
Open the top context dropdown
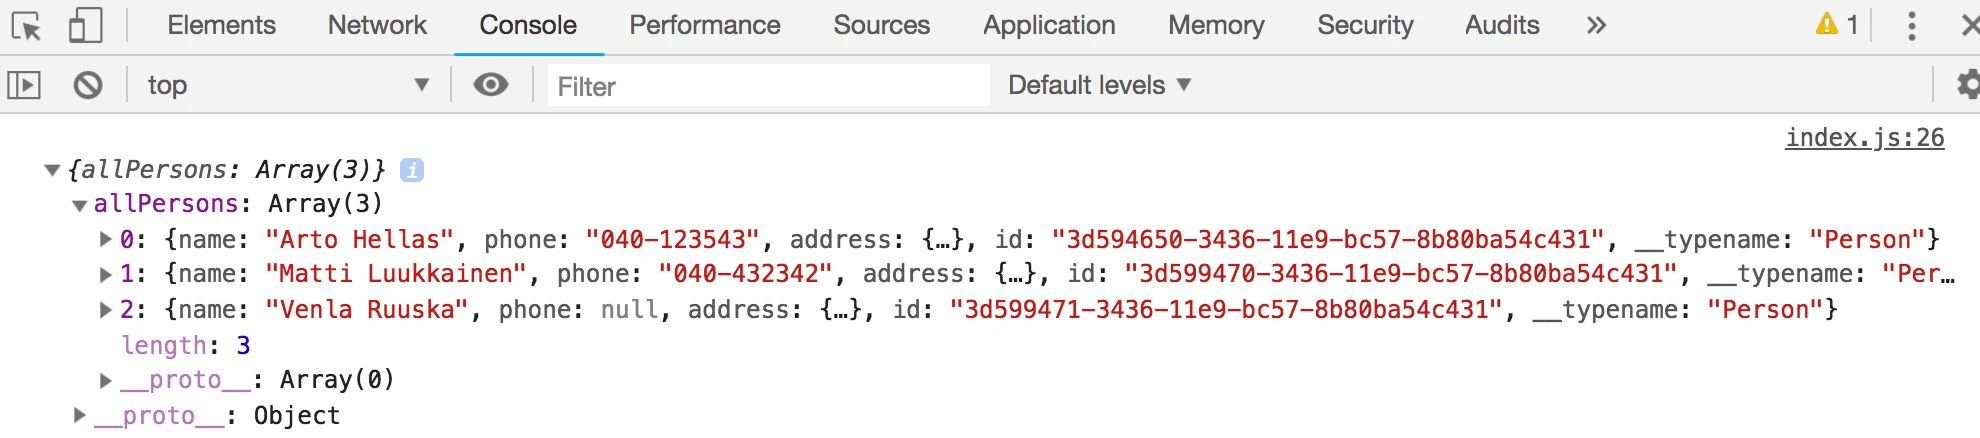coord(288,85)
